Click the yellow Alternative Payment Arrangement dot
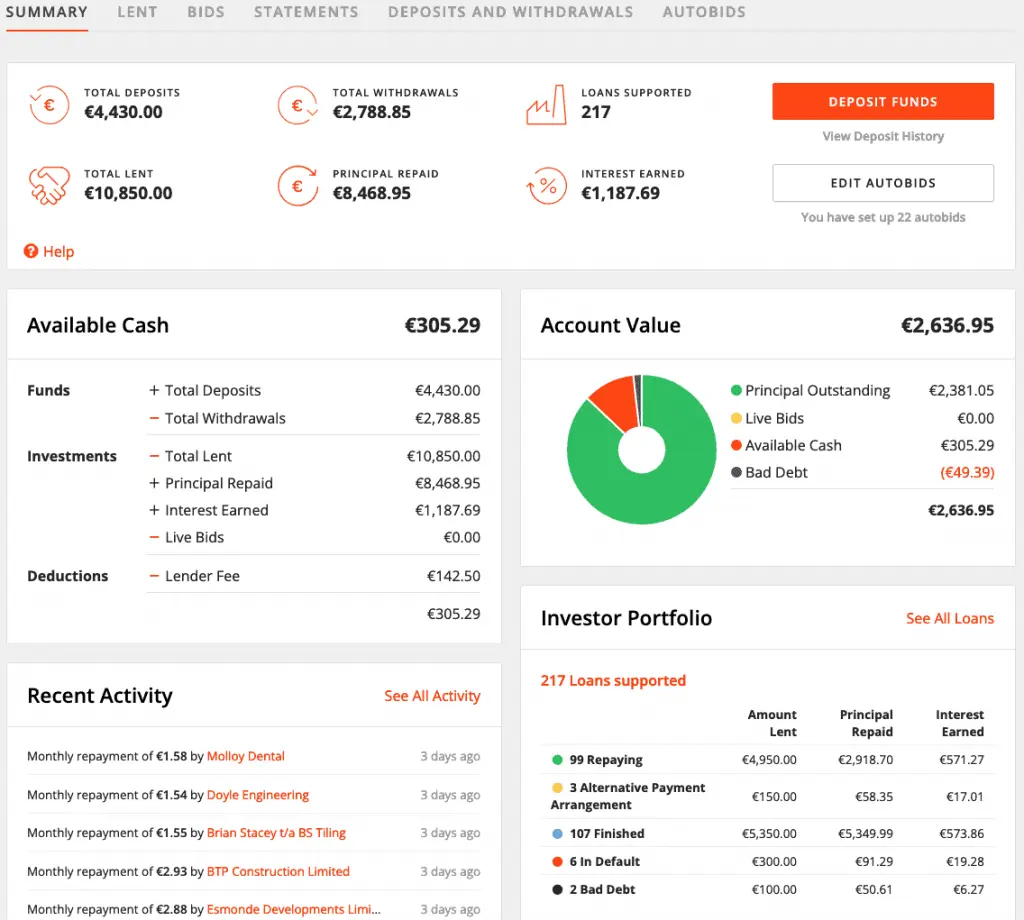Viewport: 1024px width, 920px height. (557, 787)
